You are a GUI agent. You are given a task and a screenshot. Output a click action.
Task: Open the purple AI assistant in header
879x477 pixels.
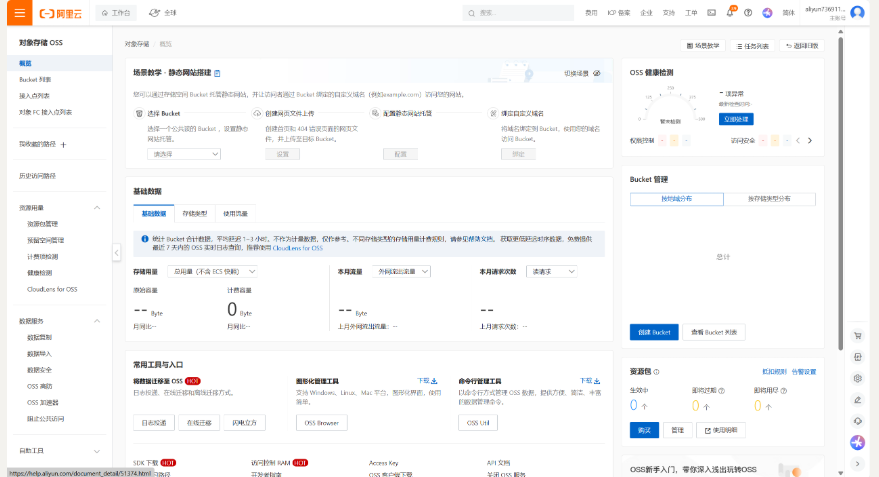pos(767,12)
